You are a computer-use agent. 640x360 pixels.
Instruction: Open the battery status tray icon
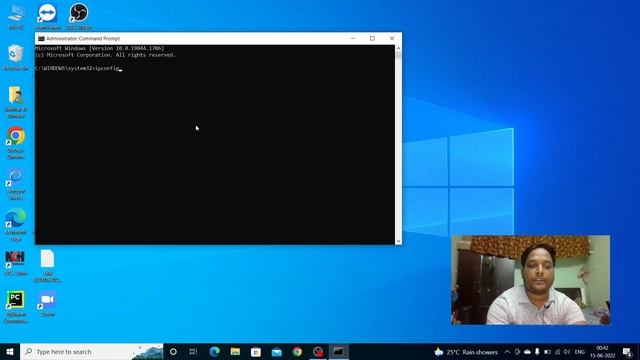[547, 352]
